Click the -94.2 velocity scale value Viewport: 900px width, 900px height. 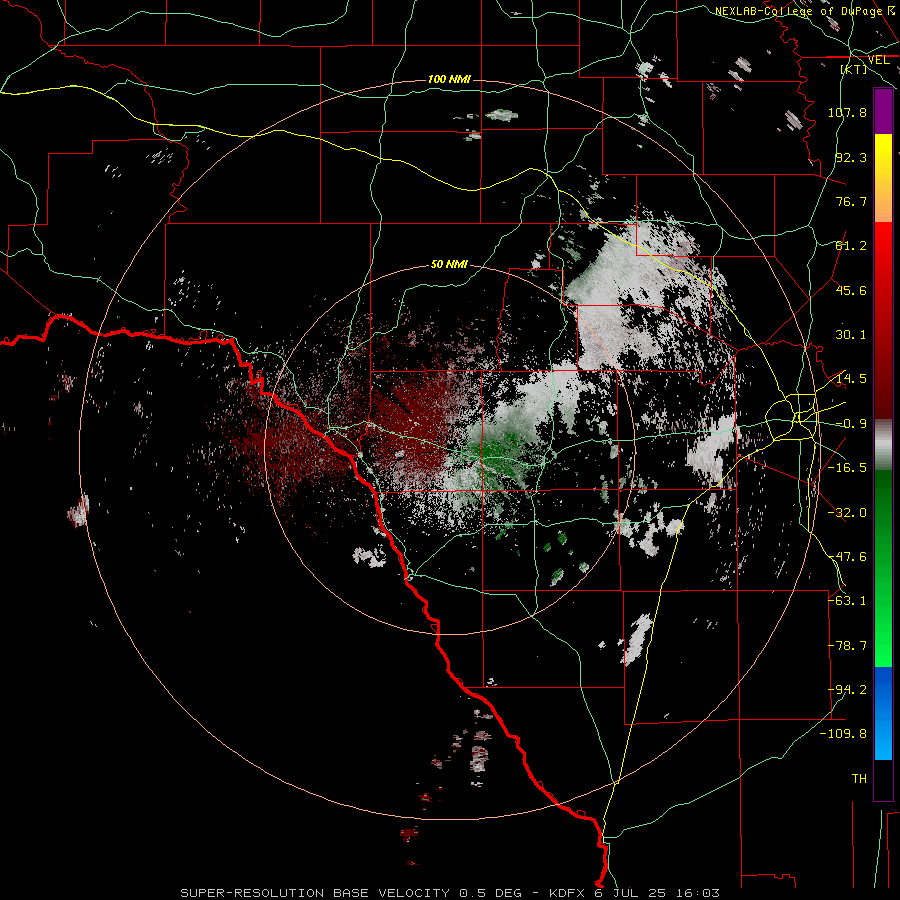tap(847, 690)
